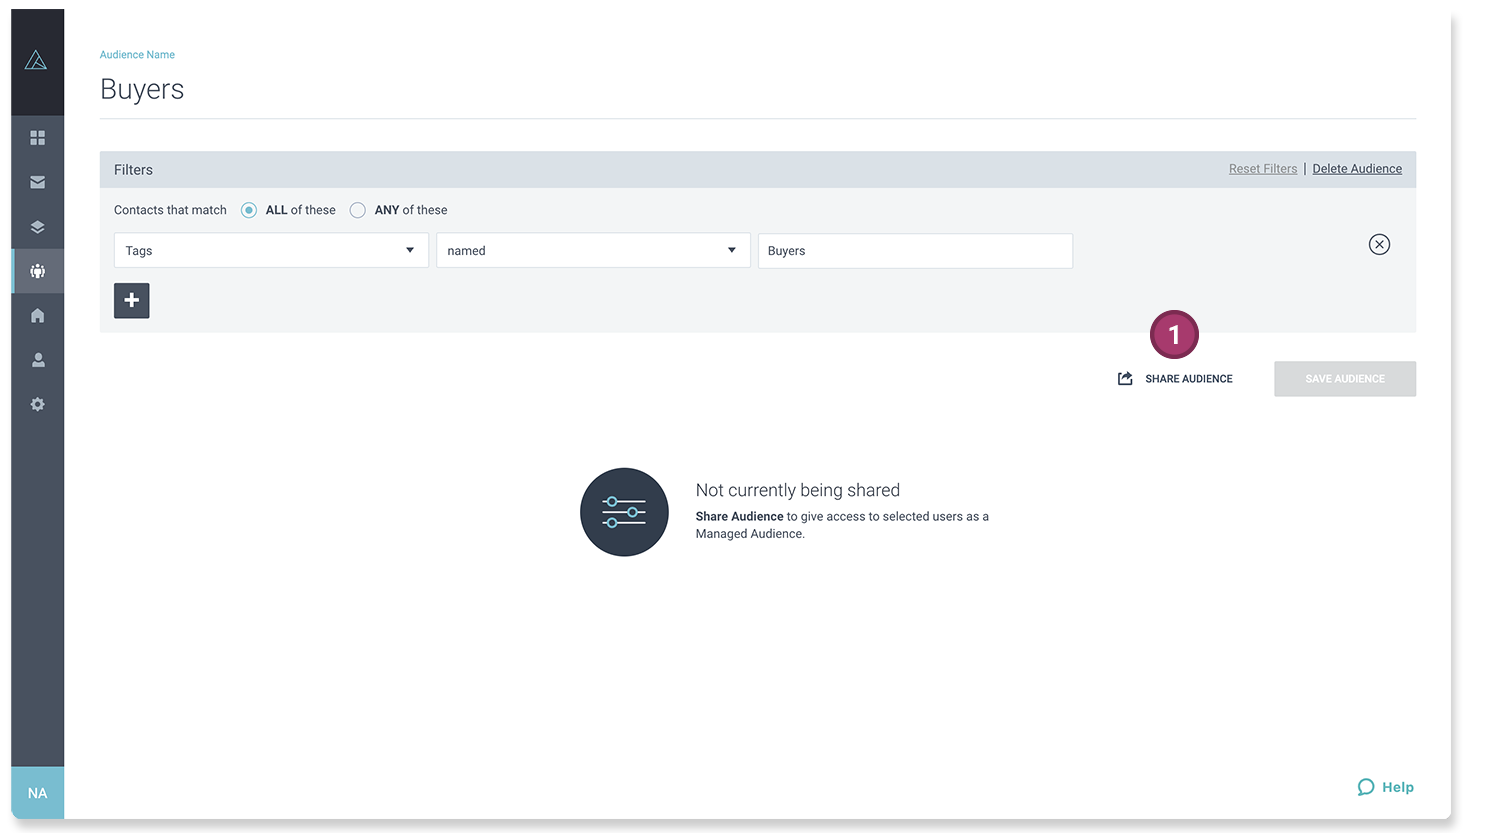
Task: Click the Filters section header label
Action: (x=133, y=170)
